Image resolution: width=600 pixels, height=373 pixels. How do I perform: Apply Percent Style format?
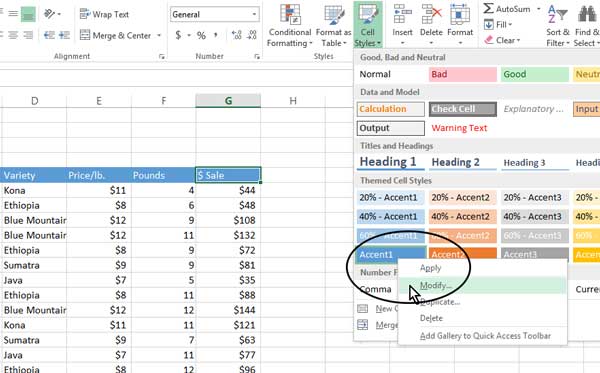pyautogui.click(x=201, y=36)
